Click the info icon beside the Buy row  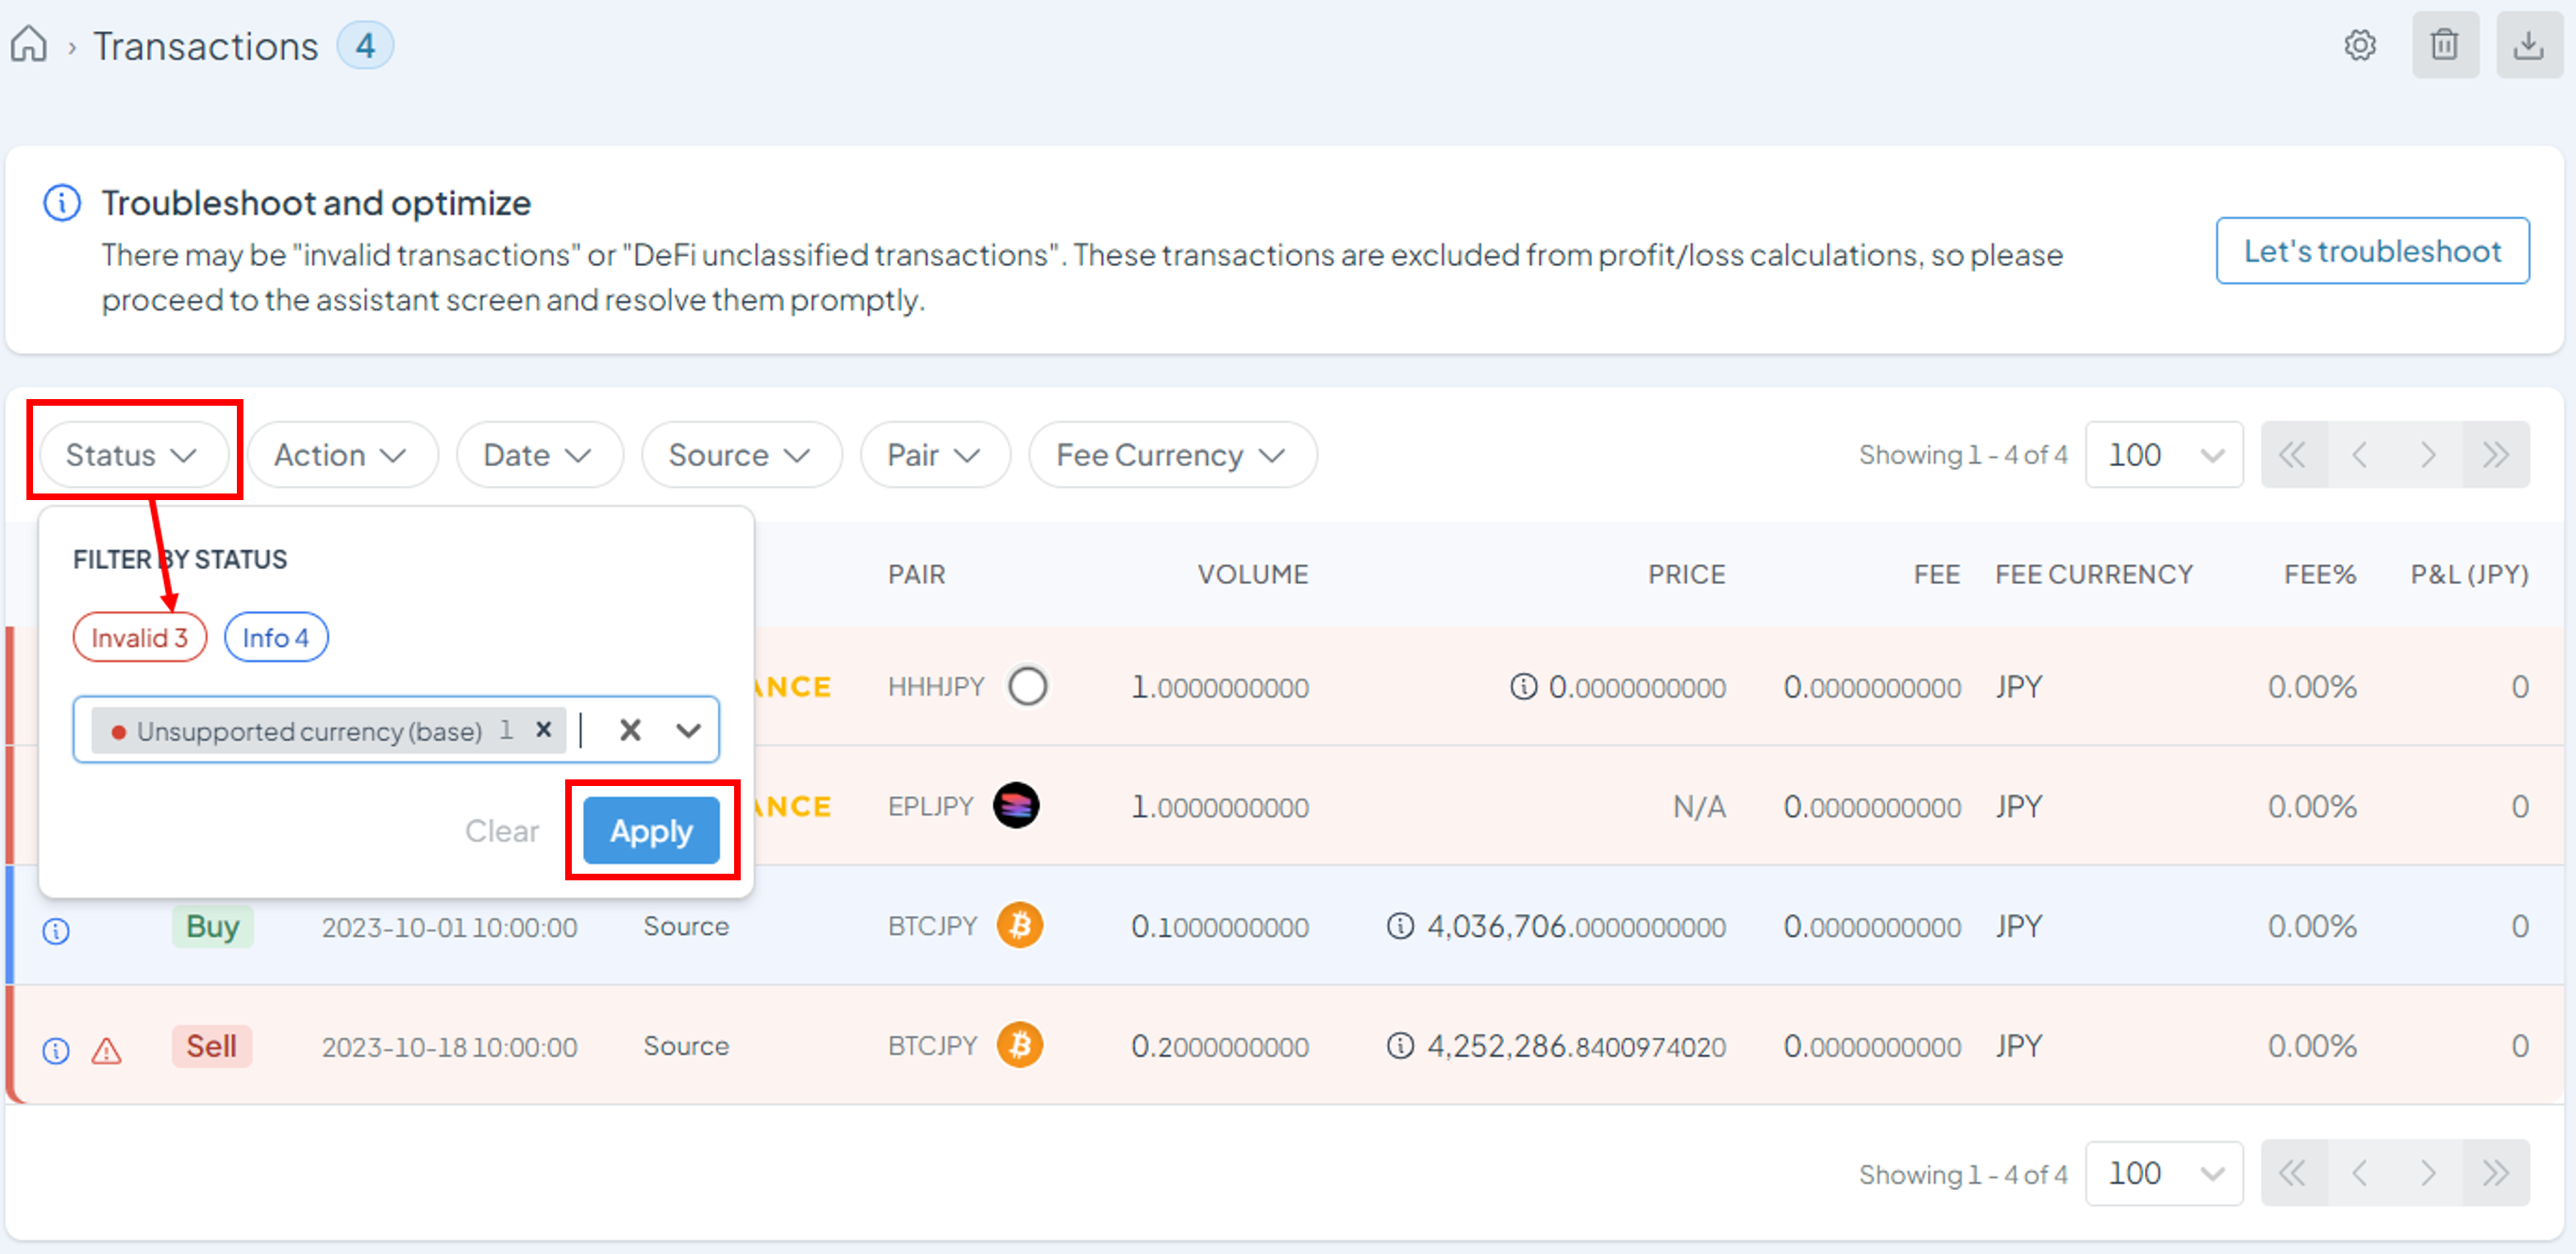point(55,930)
